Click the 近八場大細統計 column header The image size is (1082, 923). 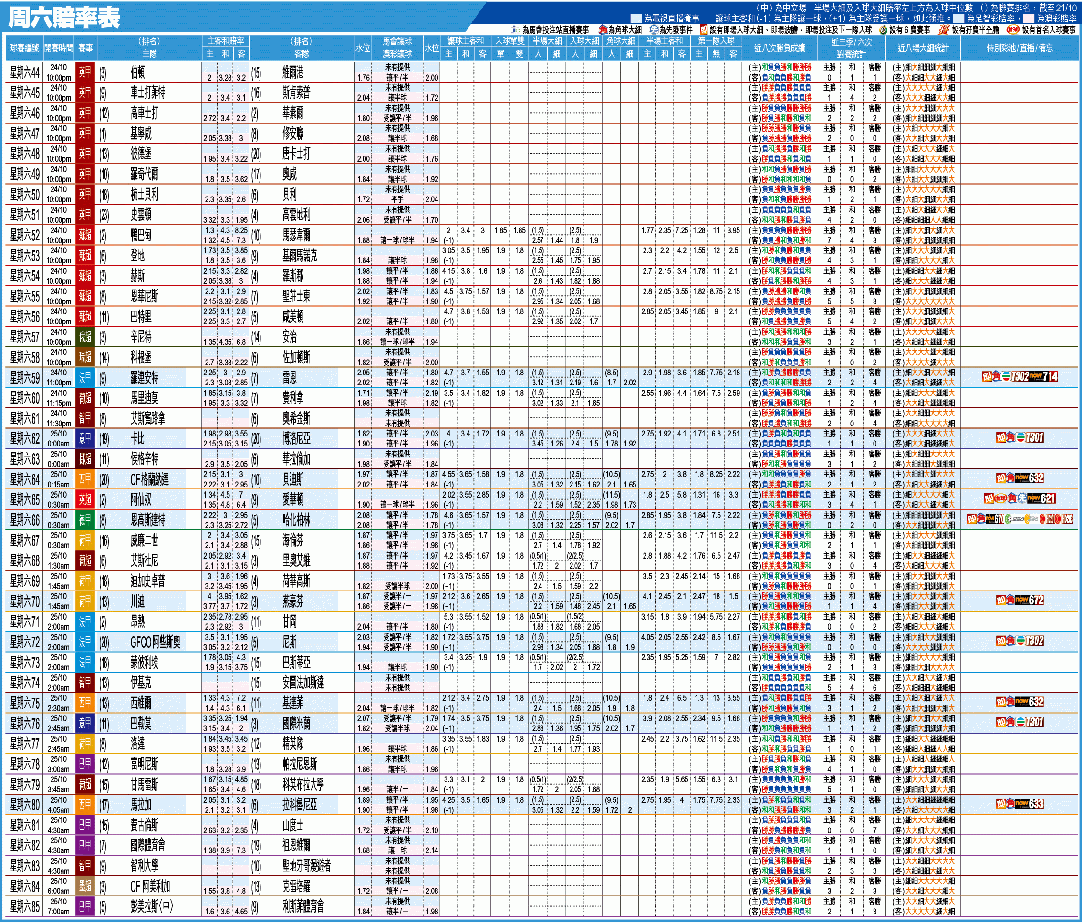point(923,48)
